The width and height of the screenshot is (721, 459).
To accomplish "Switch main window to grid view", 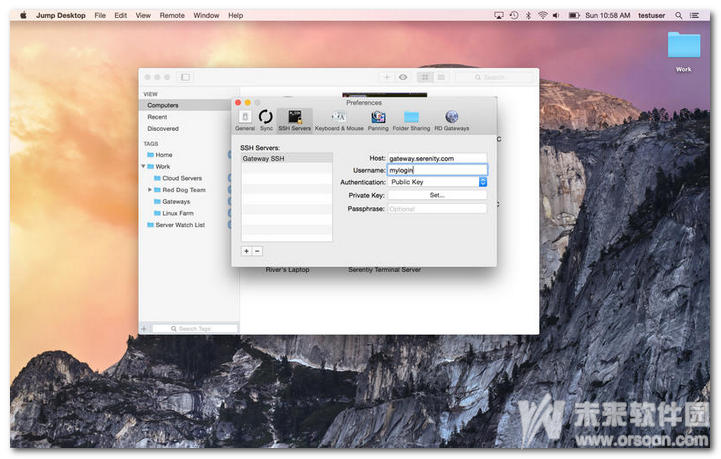I will (425, 77).
